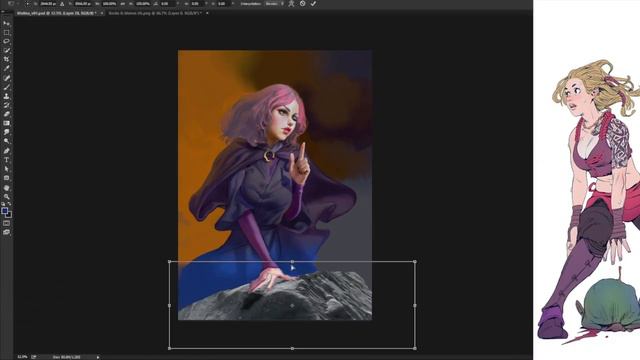The image size is (640, 360).
Task: Select the Quick Selection tool
Action: click(7, 50)
